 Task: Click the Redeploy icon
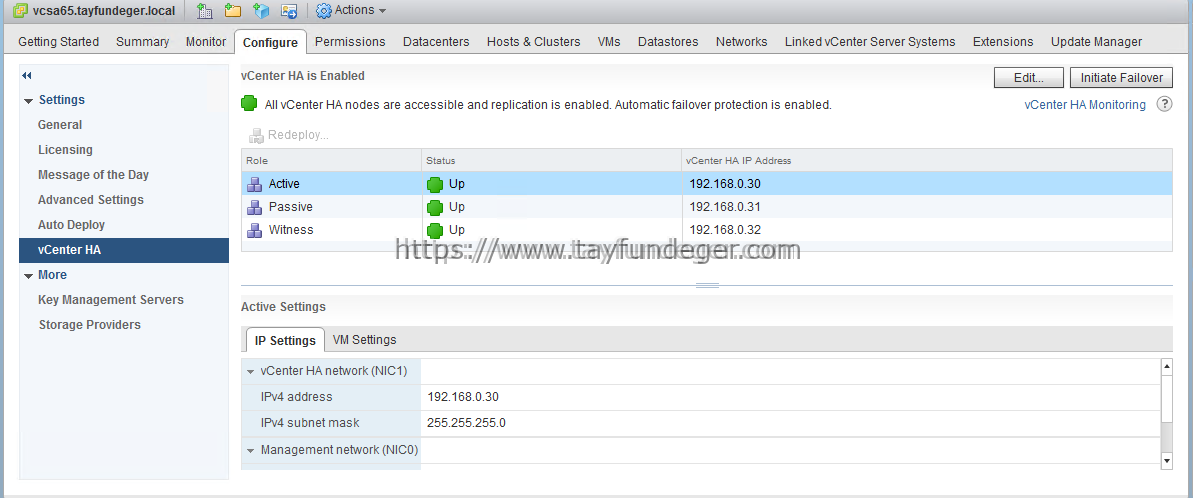[x=256, y=135]
